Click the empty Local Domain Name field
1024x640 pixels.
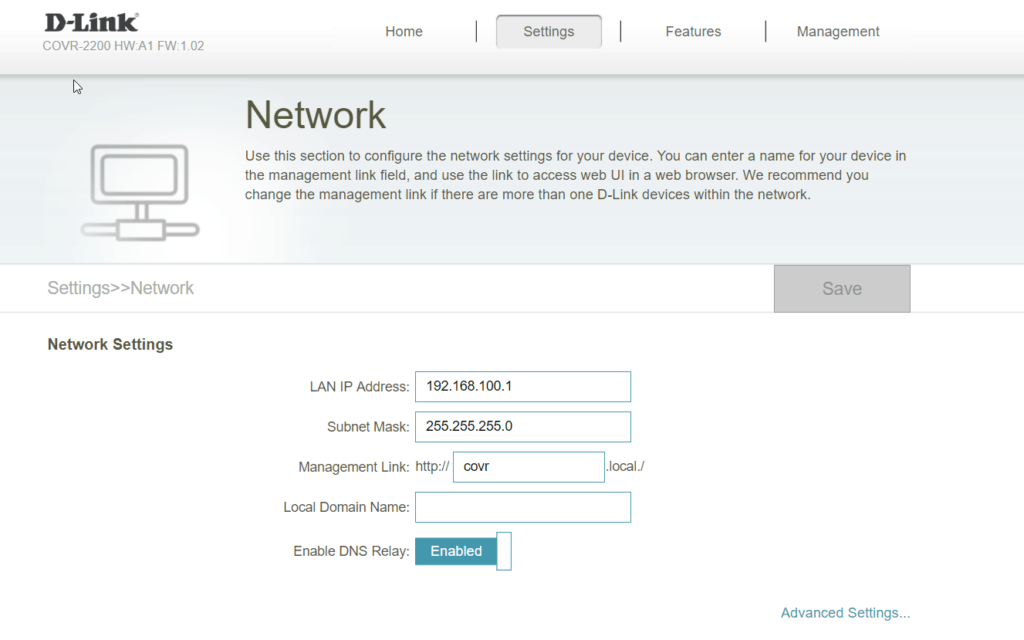point(523,507)
